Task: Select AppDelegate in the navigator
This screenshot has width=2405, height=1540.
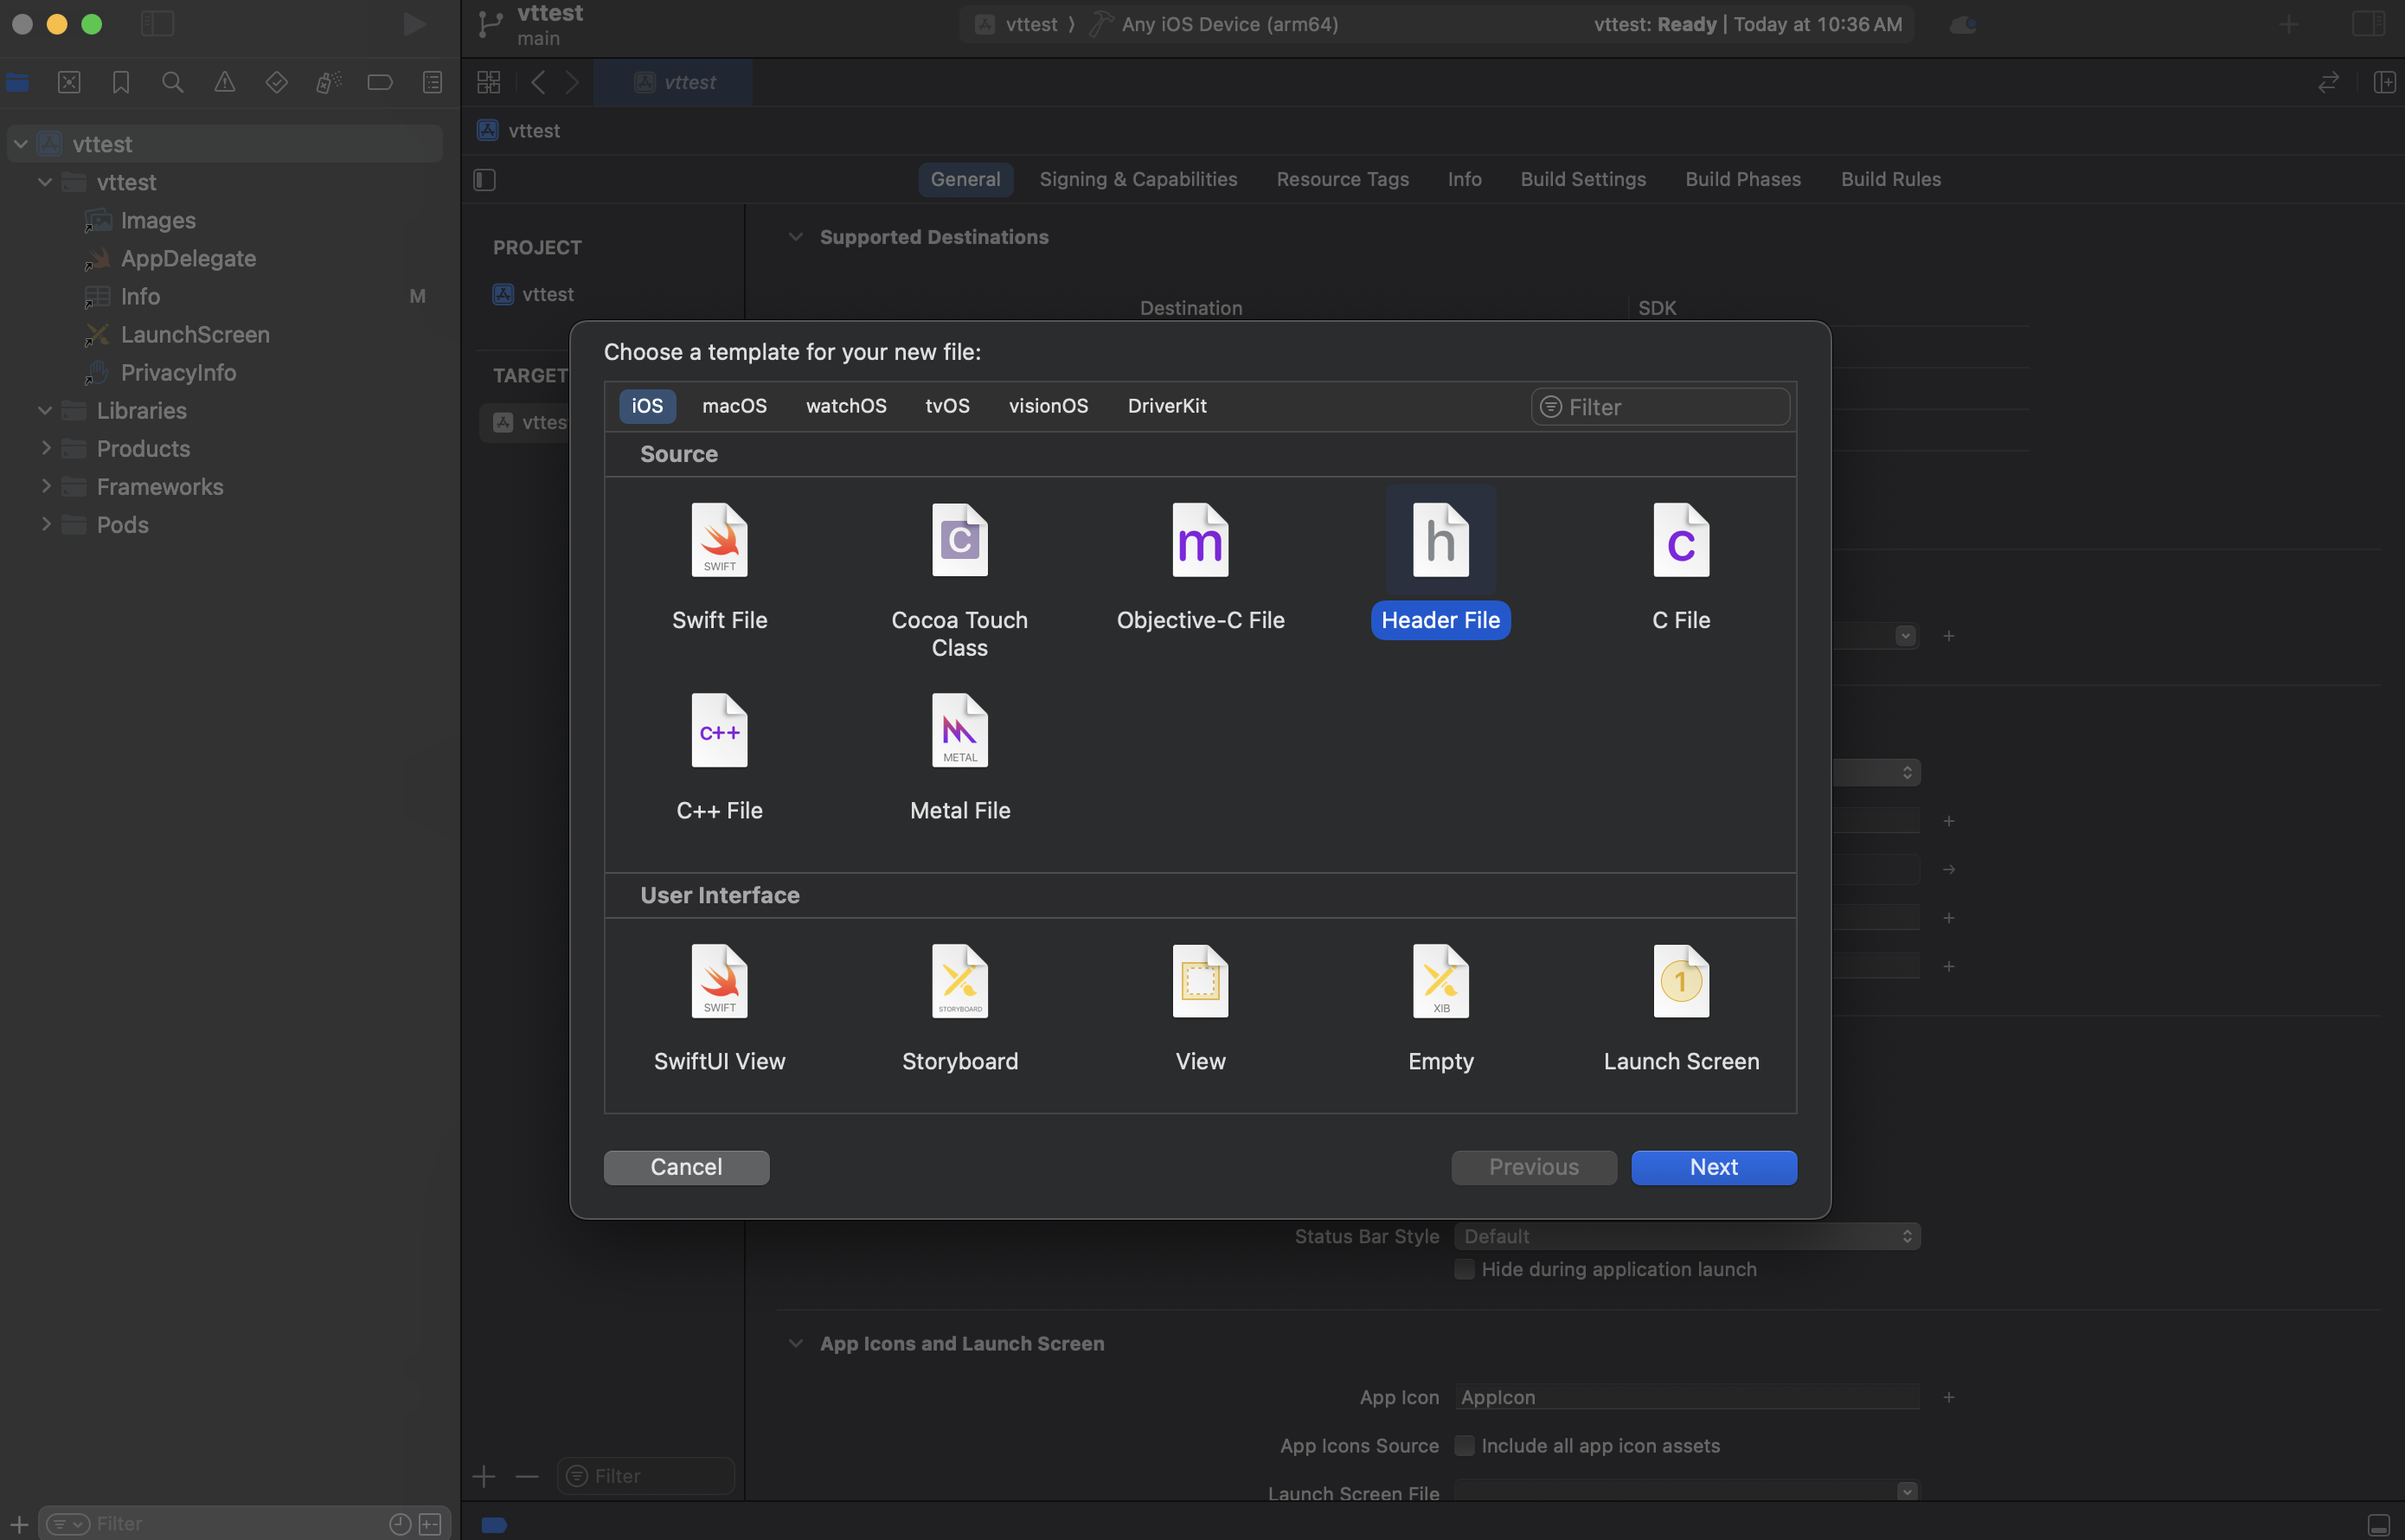Action: click(x=188, y=258)
